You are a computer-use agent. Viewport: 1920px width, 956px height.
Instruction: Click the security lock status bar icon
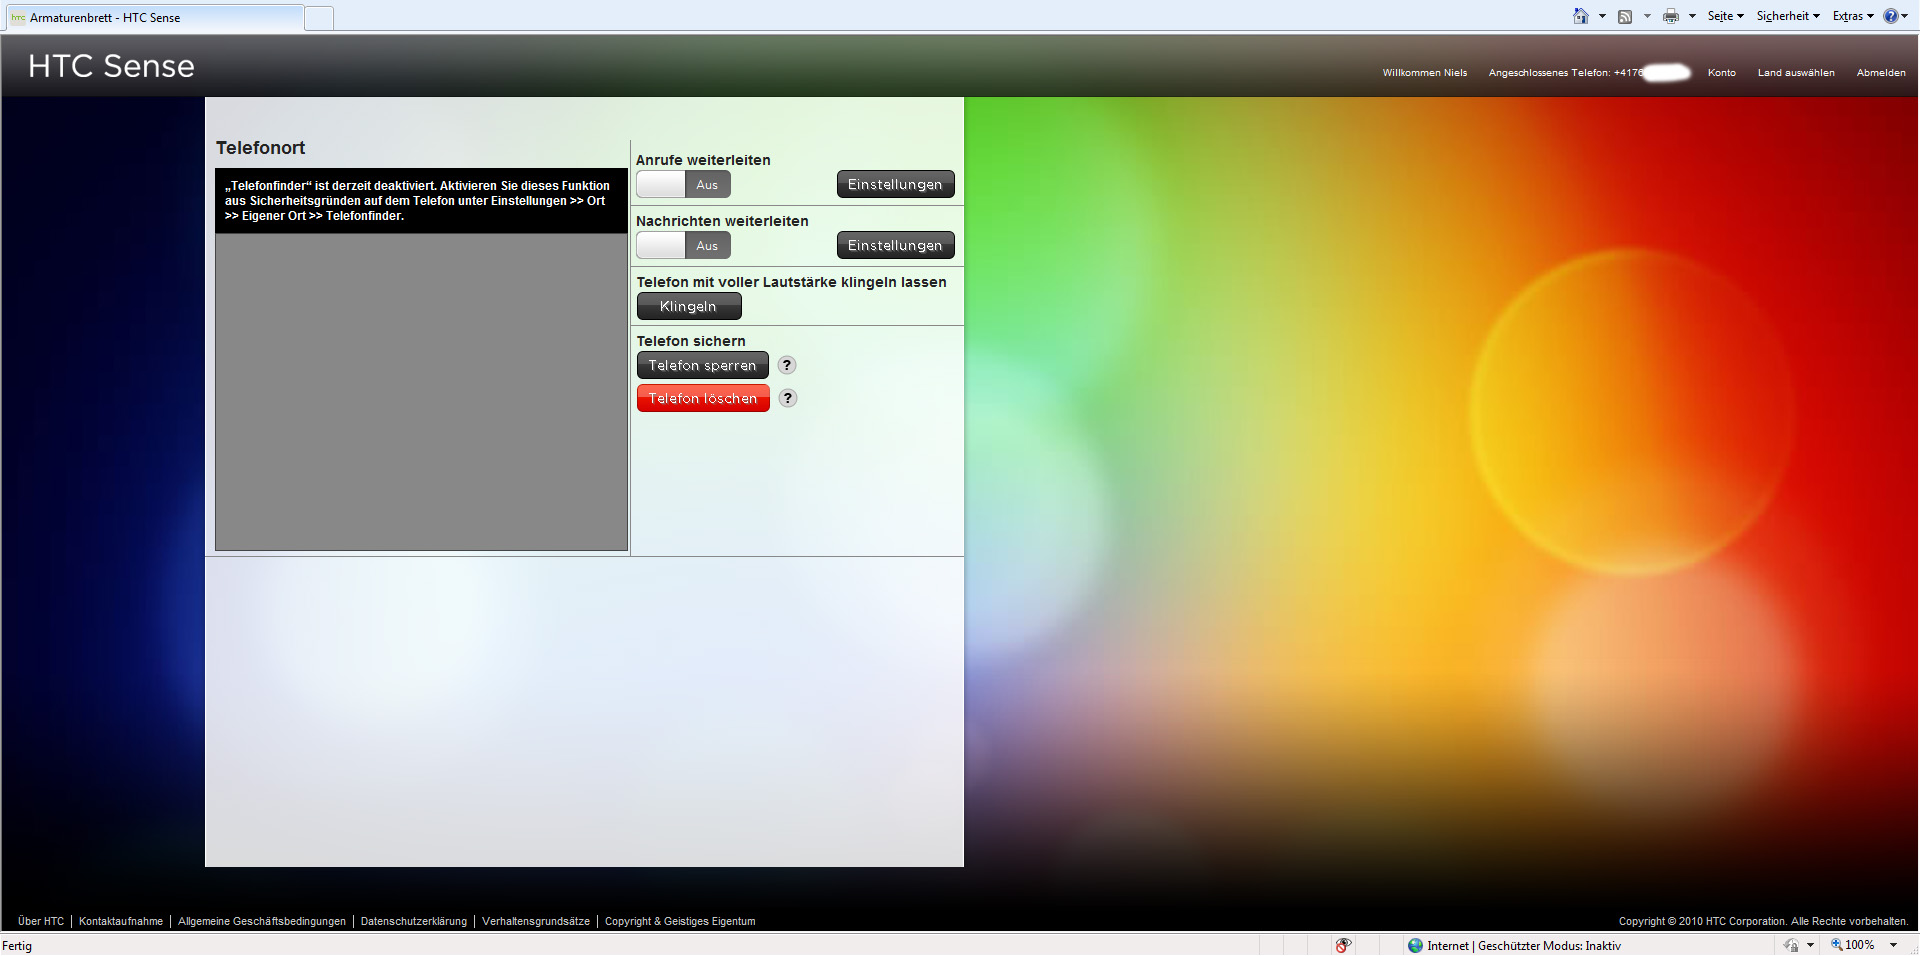click(1791, 945)
